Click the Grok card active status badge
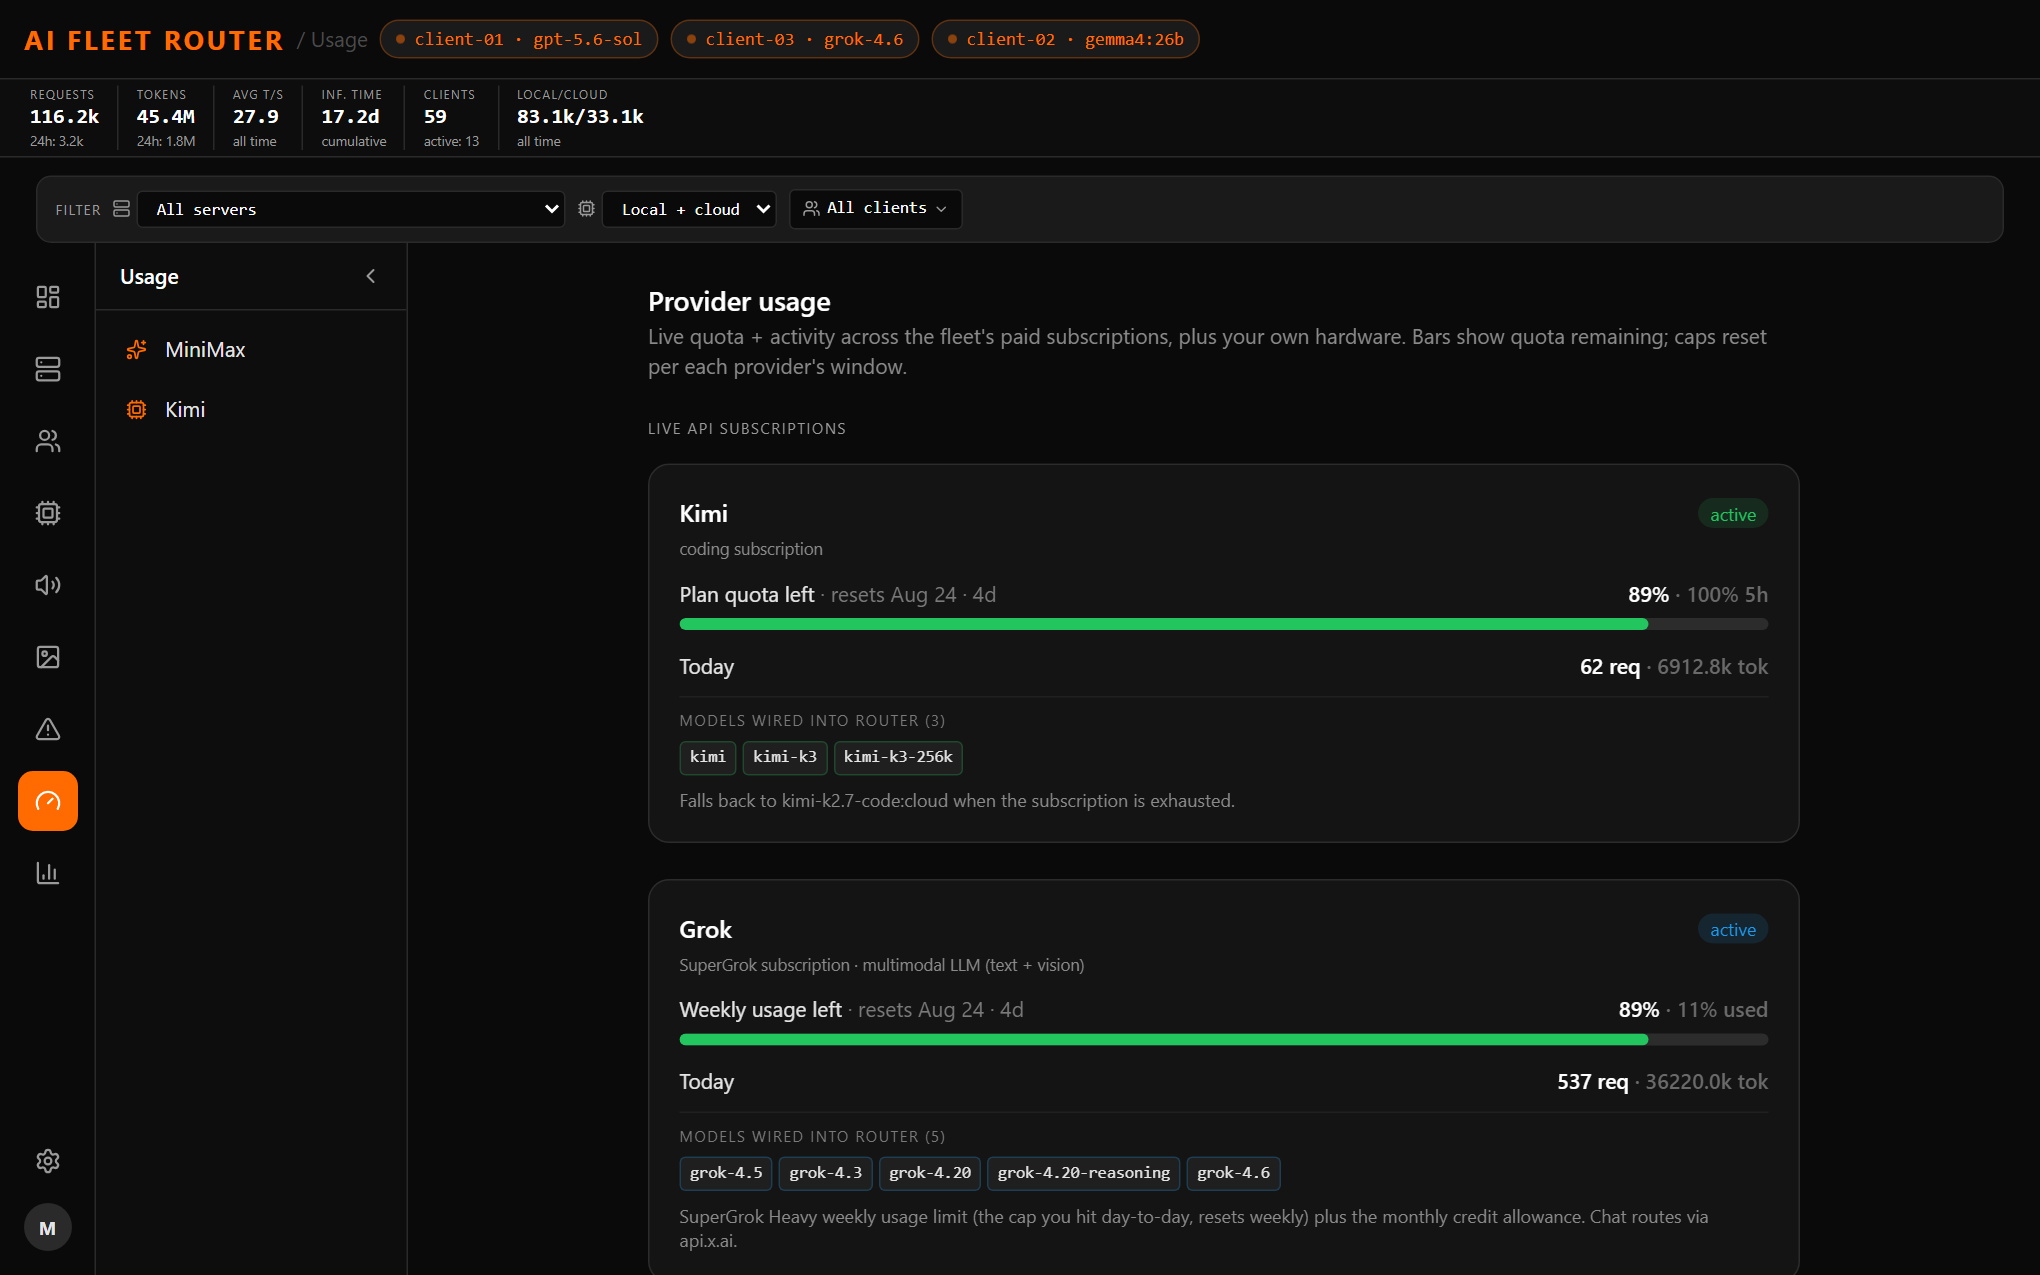Screen dimensions: 2040x1275 [1733, 930]
